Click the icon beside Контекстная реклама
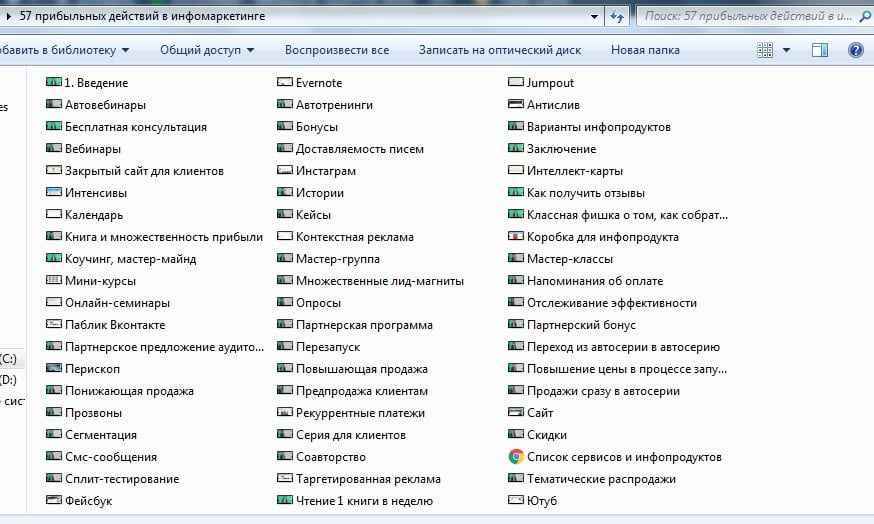The image size is (874, 524). coord(285,236)
